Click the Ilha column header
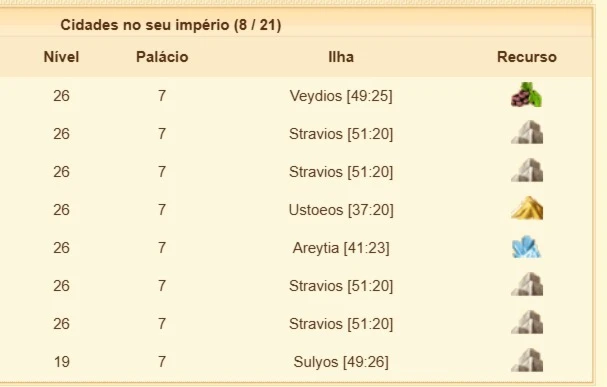The height and width of the screenshot is (387, 607). tap(341, 57)
